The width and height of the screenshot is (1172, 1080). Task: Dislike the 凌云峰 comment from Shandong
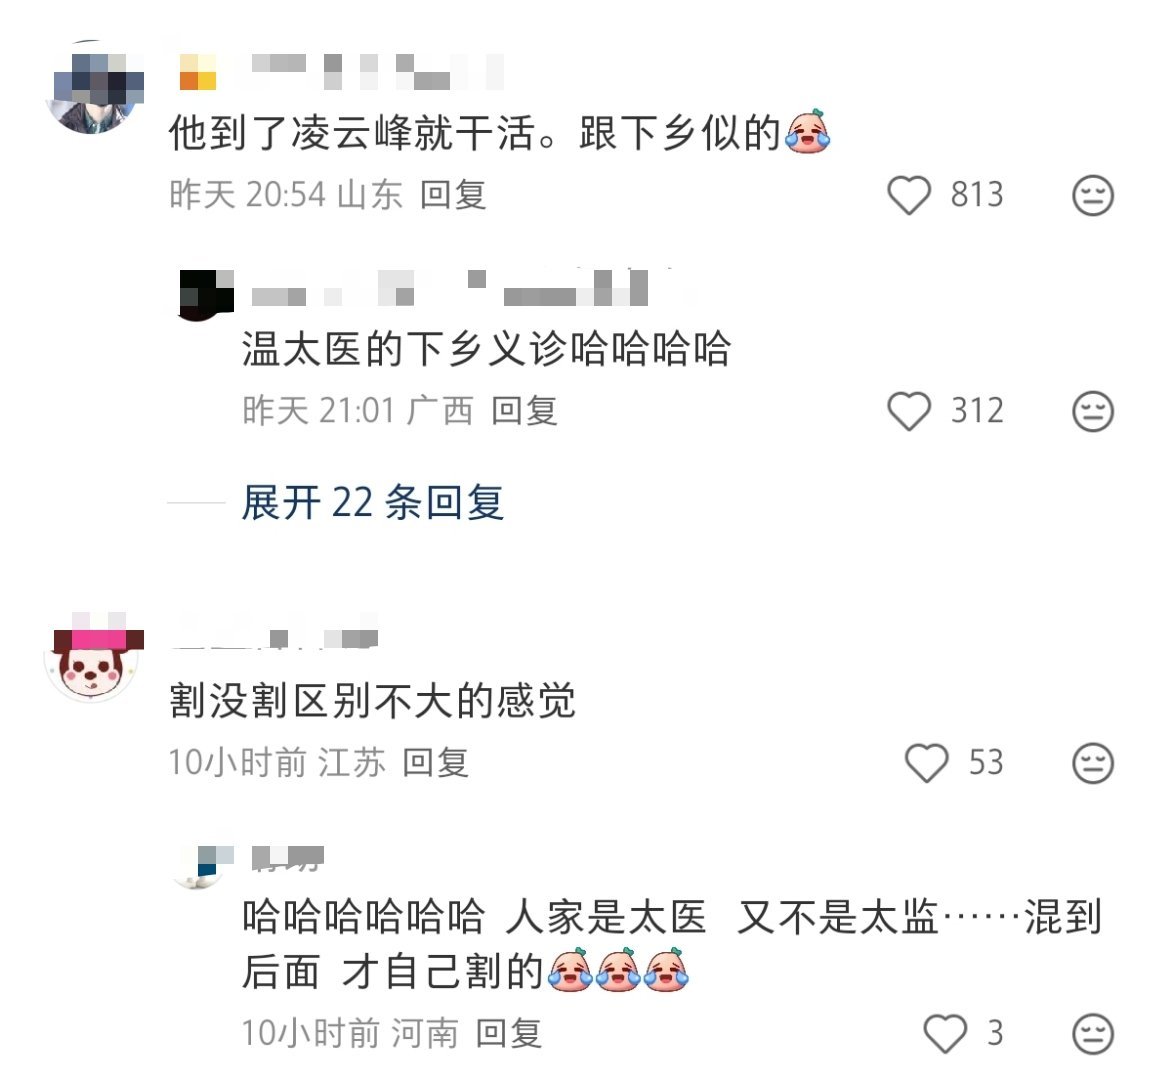[x=1093, y=195]
